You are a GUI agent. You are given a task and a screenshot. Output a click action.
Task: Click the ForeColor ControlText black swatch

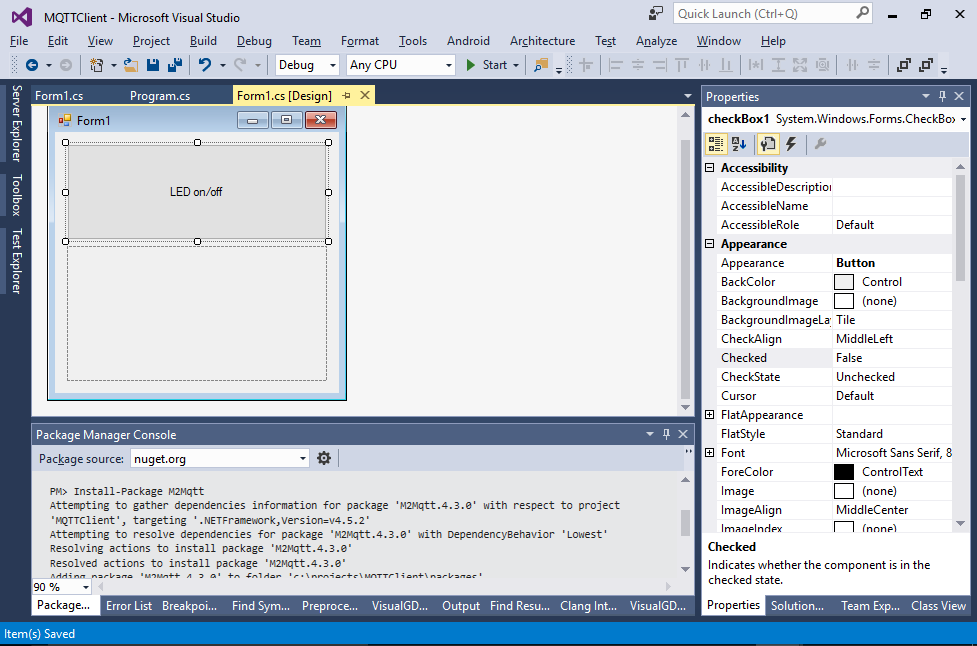click(x=844, y=472)
